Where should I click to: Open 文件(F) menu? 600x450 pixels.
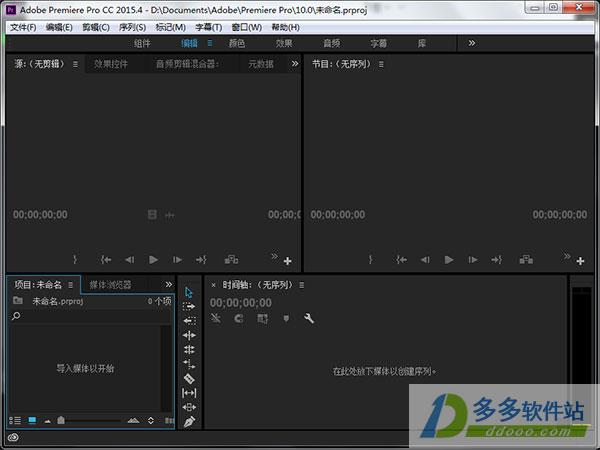[23, 28]
